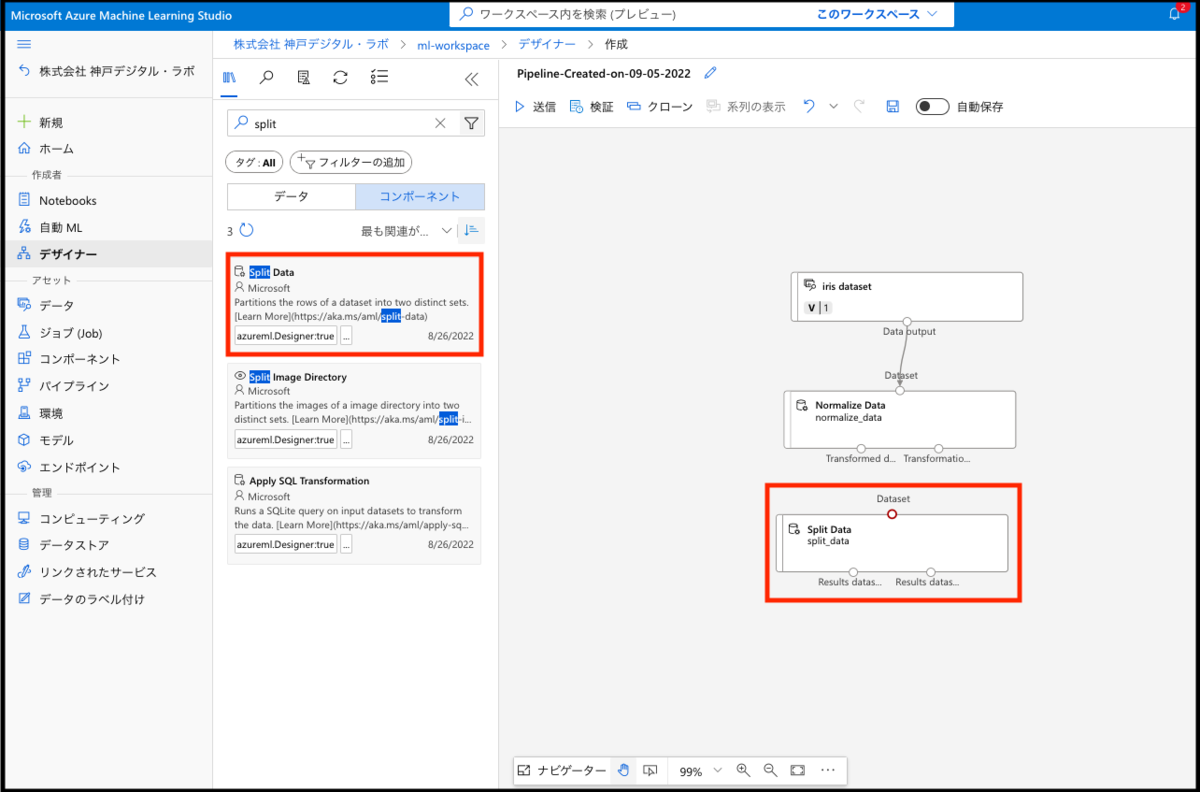Zoom in on the canvas
This screenshot has height=792, width=1200.
click(743, 770)
